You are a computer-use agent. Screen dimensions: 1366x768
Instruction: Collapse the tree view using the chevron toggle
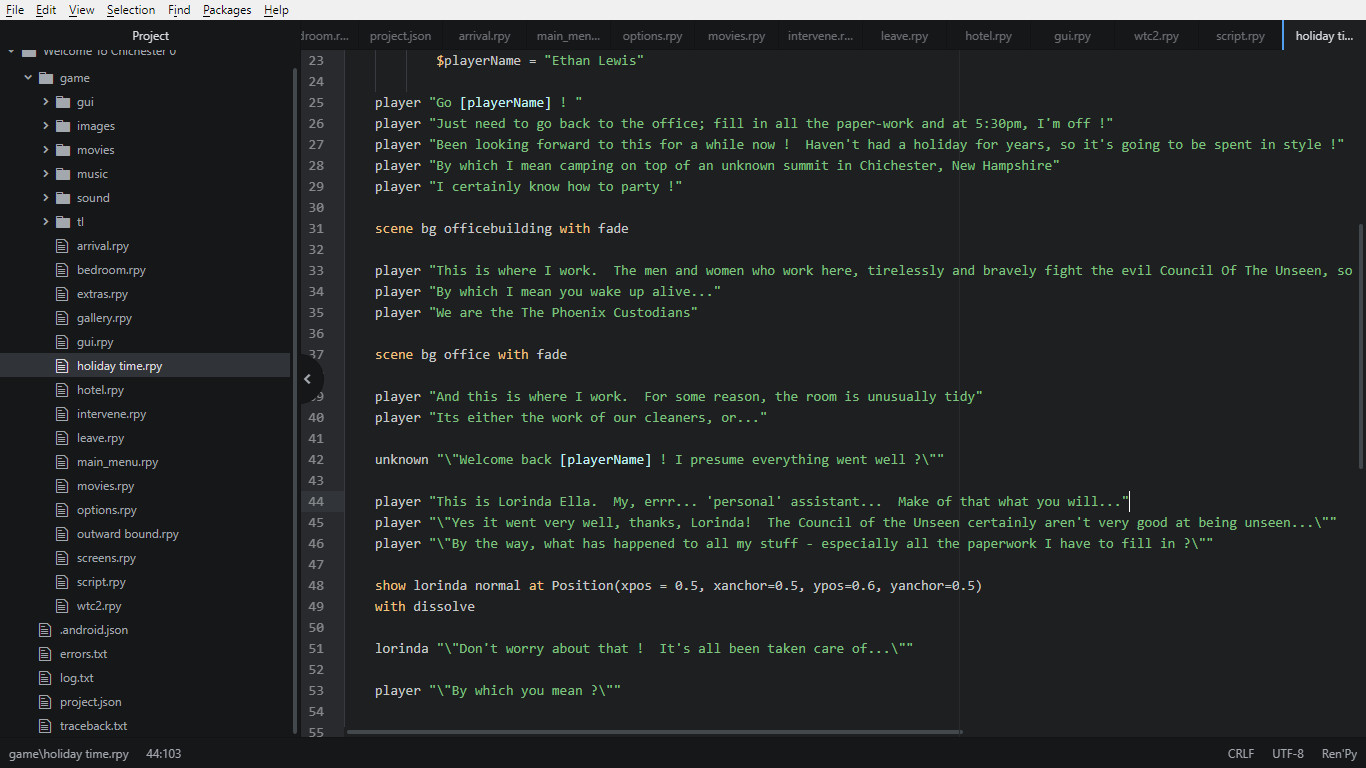(x=308, y=380)
